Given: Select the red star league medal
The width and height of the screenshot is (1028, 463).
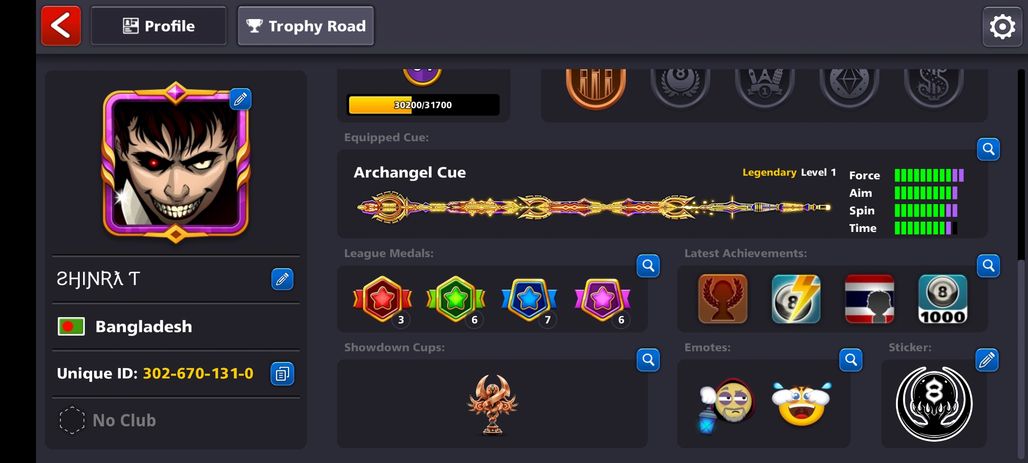Looking at the screenshot, I should click(382, 299).
